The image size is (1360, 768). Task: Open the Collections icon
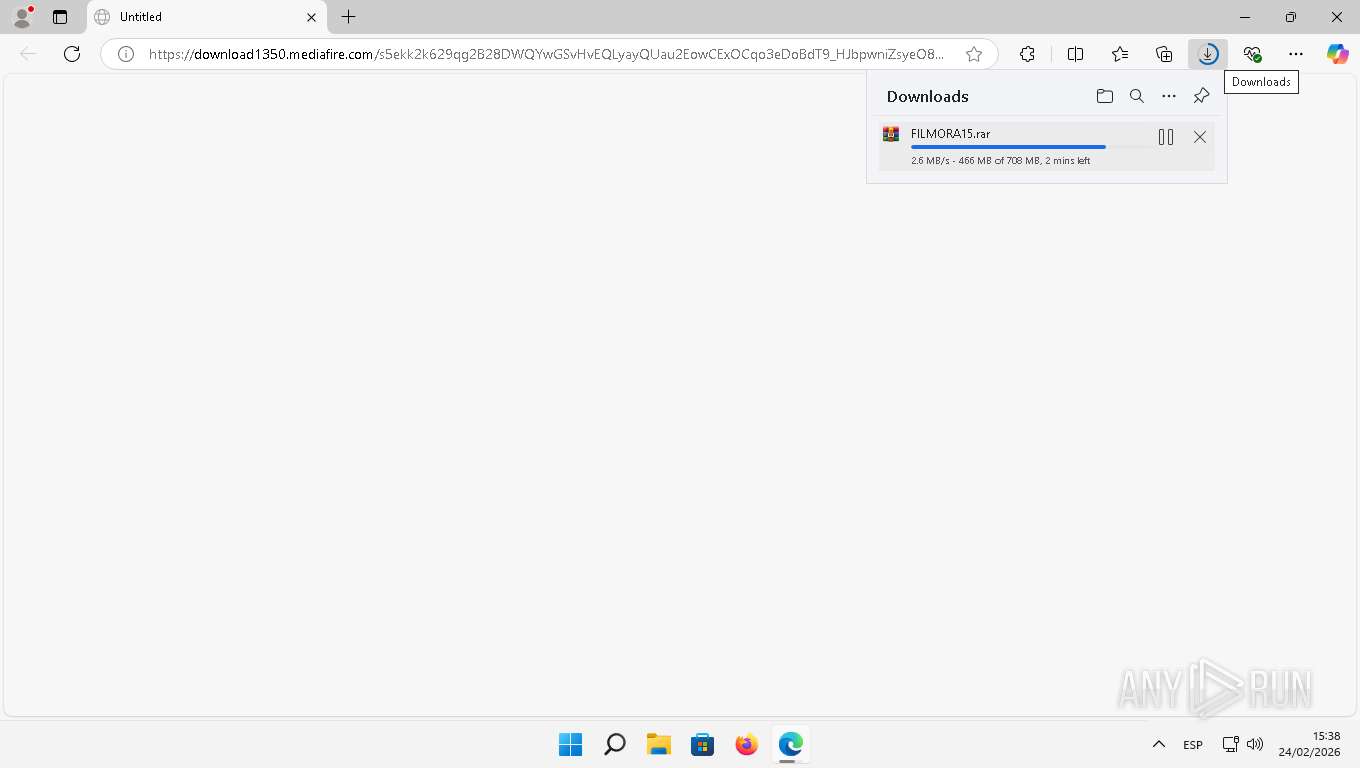[1164, 54]
